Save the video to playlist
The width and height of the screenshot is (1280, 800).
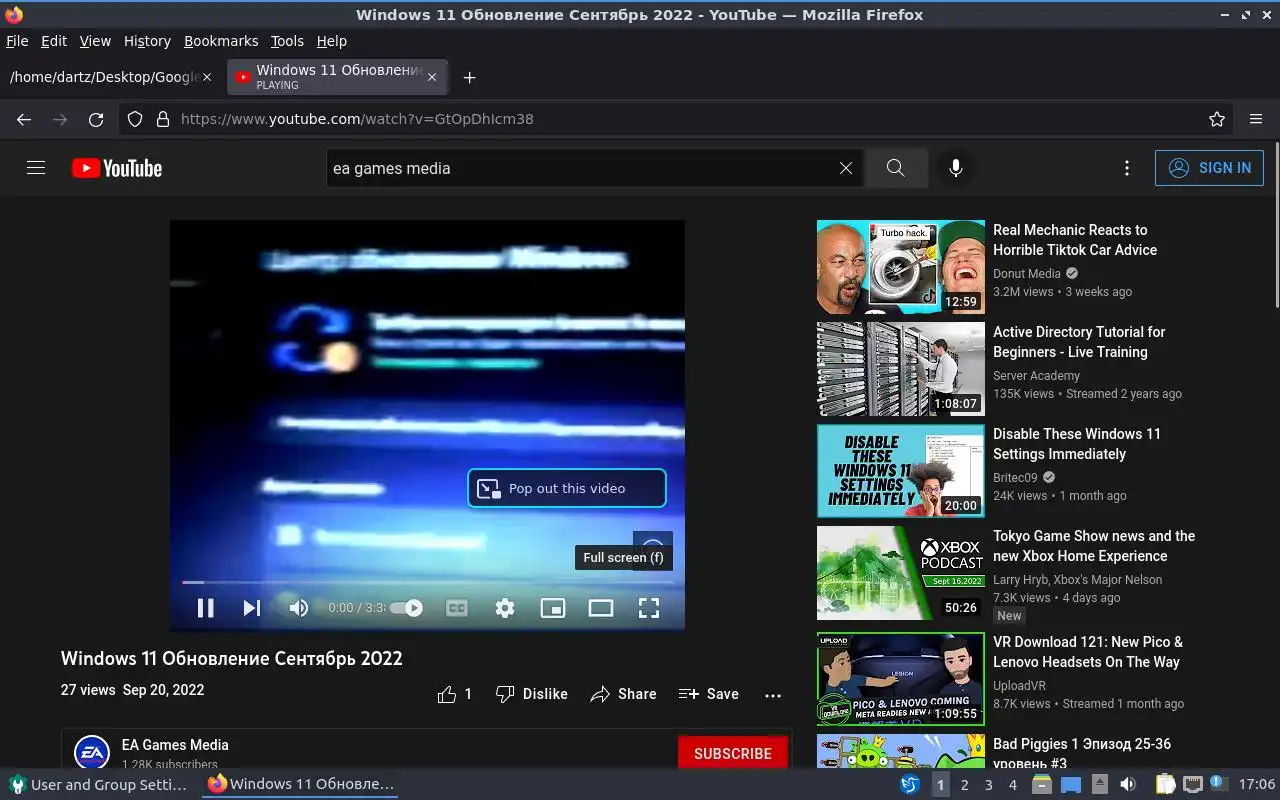tap(709, 694)
